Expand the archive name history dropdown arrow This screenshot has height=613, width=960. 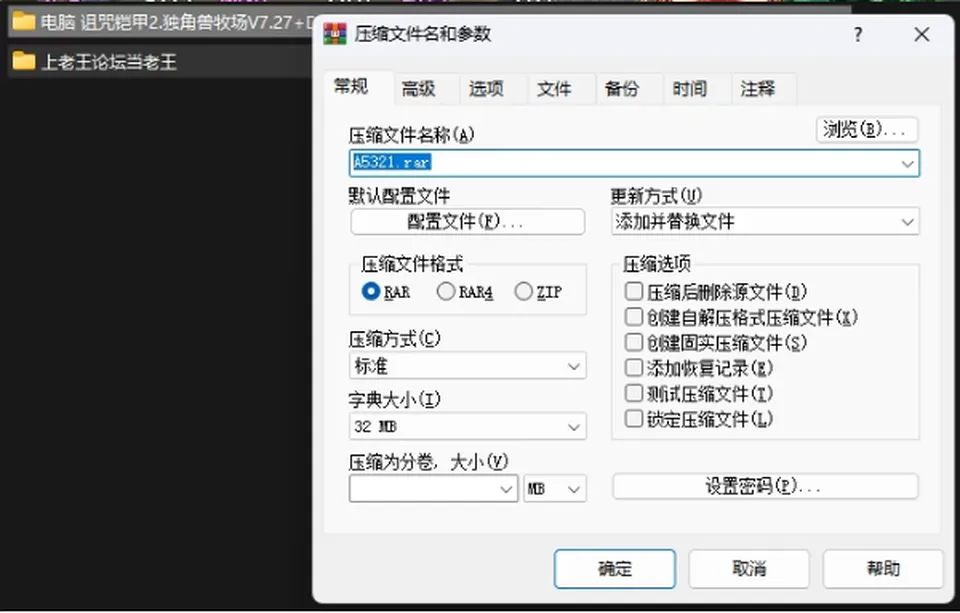pos(907,164)
